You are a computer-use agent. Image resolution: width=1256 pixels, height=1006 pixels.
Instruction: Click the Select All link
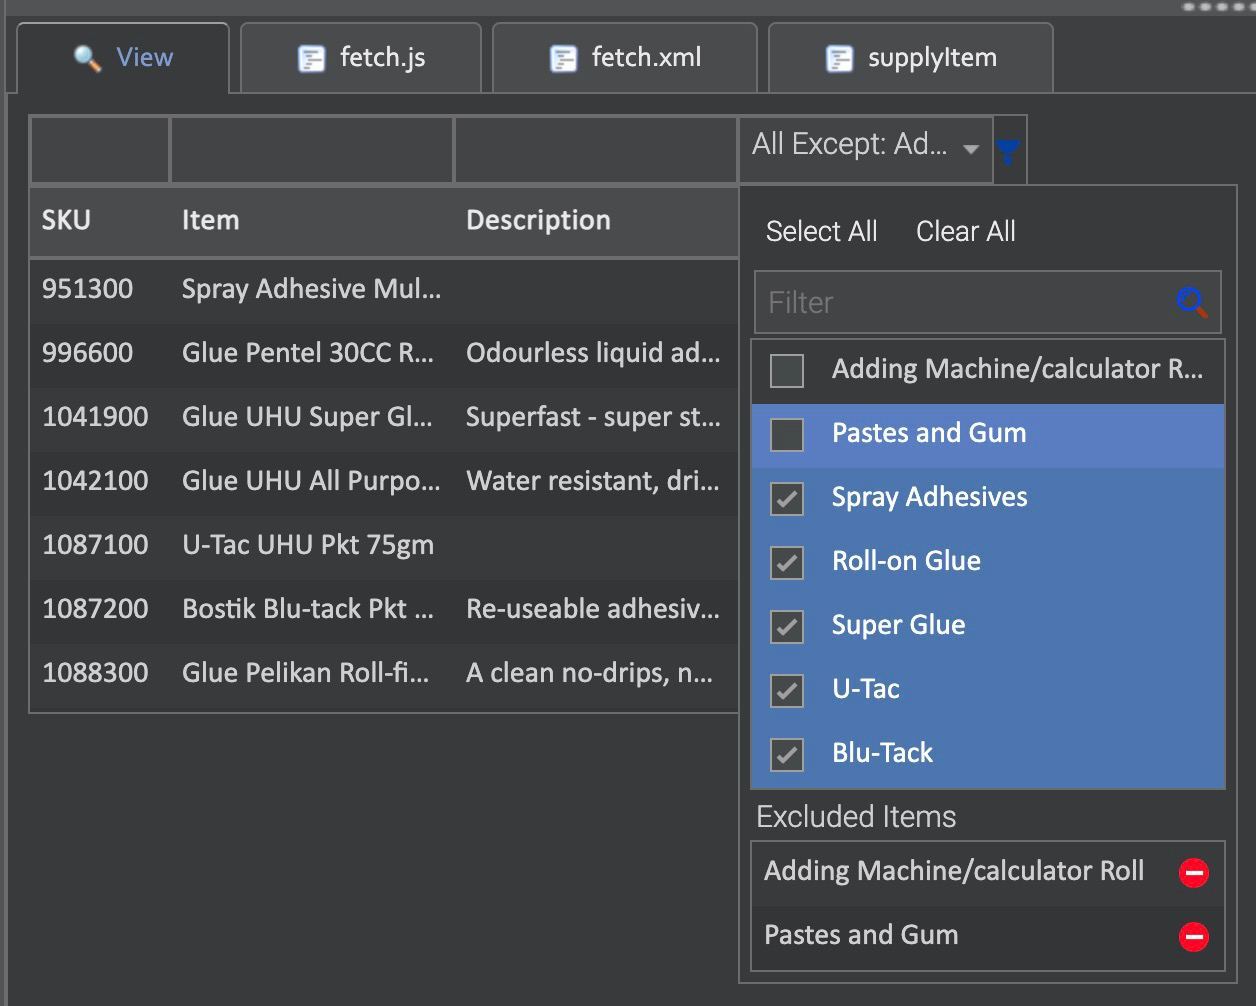click(x=821, y=232)
